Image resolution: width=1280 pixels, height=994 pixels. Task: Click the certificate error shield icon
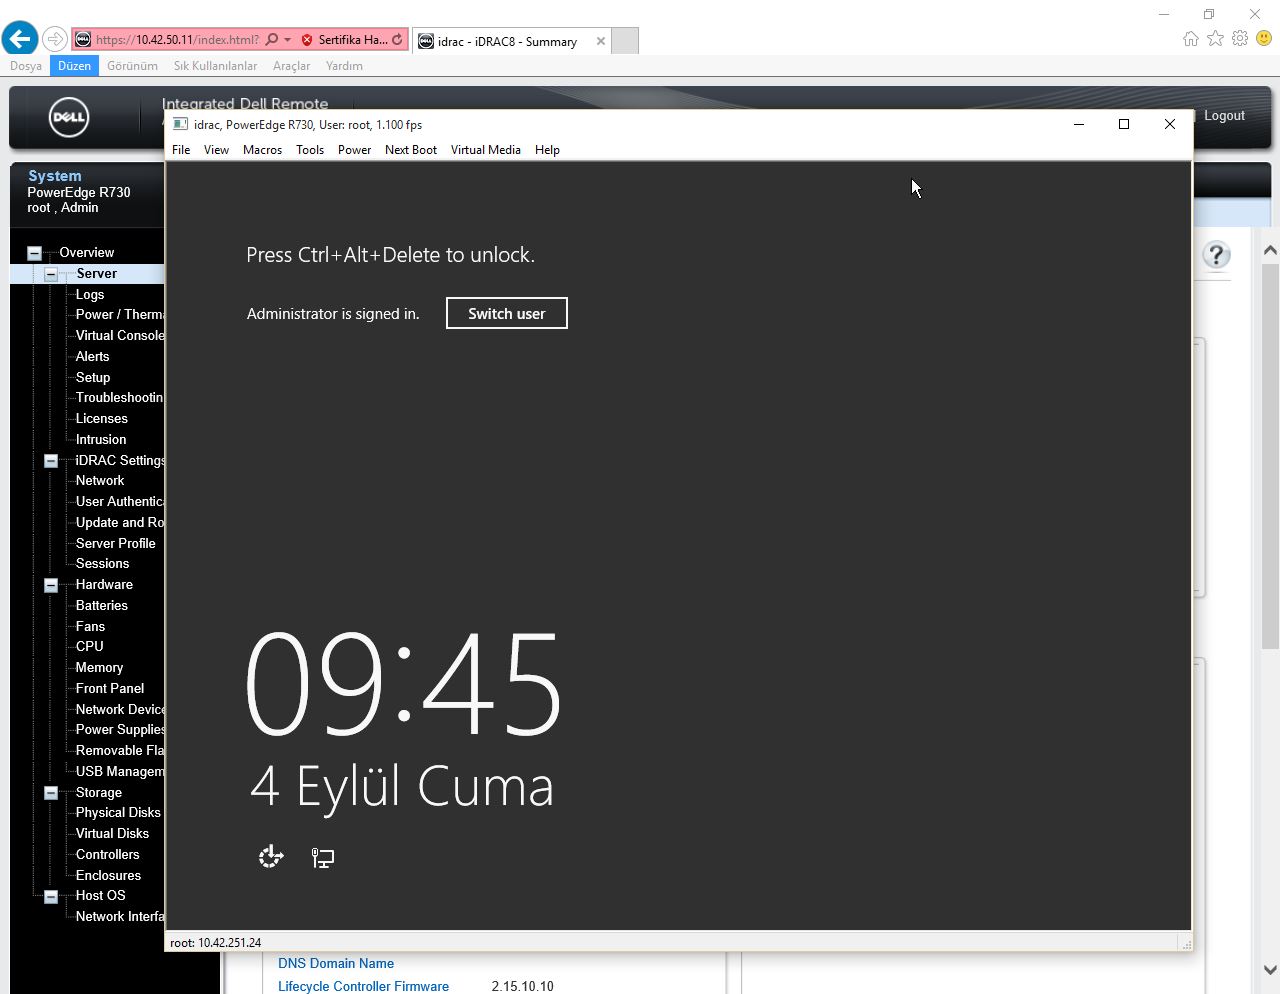pyautogui.click(x=306, y=40)
